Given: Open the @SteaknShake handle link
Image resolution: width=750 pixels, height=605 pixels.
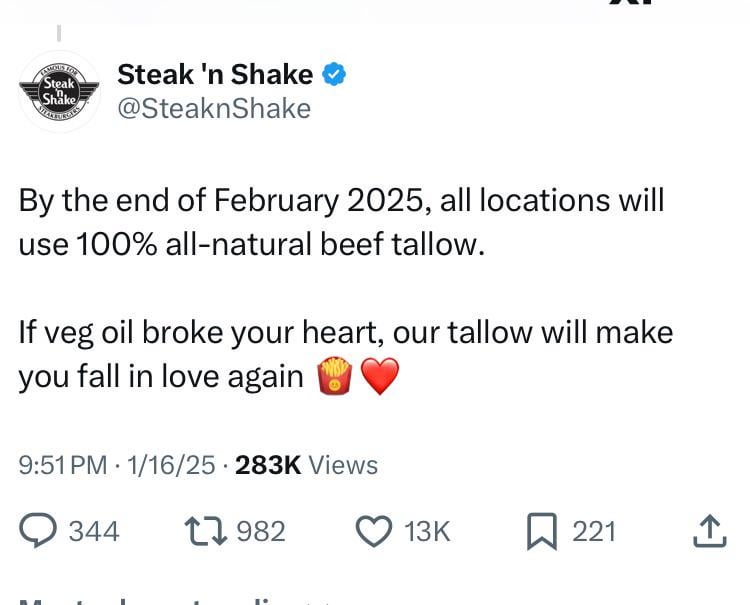Looking at the screenshot, I should (x=214, y=109).
